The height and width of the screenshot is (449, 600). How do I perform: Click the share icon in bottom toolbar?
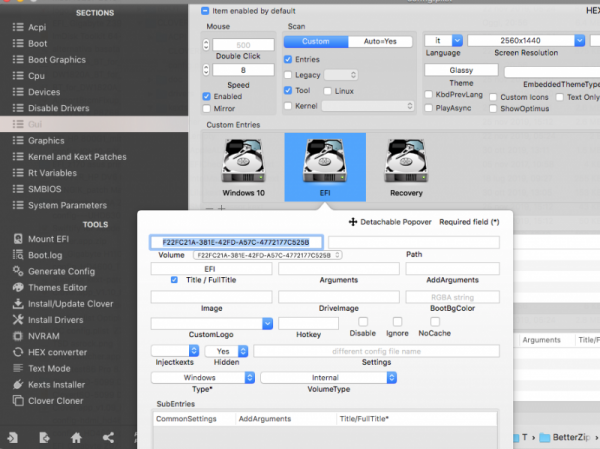point(108,438)
